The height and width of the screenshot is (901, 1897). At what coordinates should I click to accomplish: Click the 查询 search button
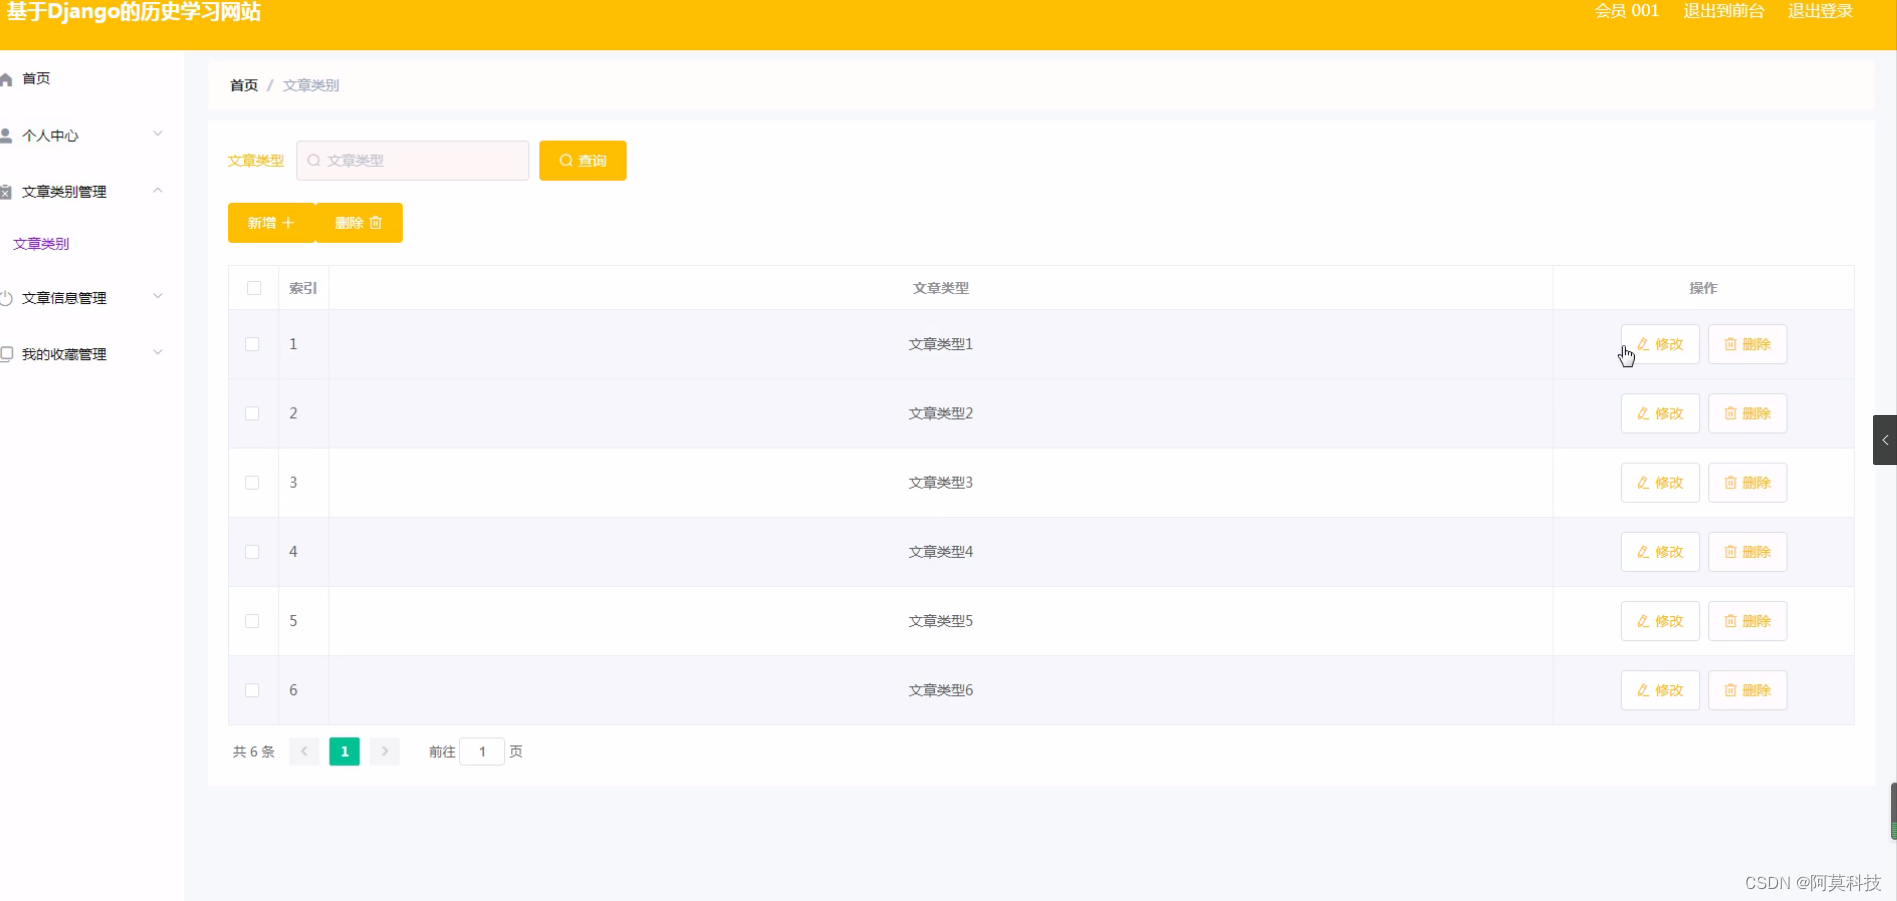pos(583,160)
